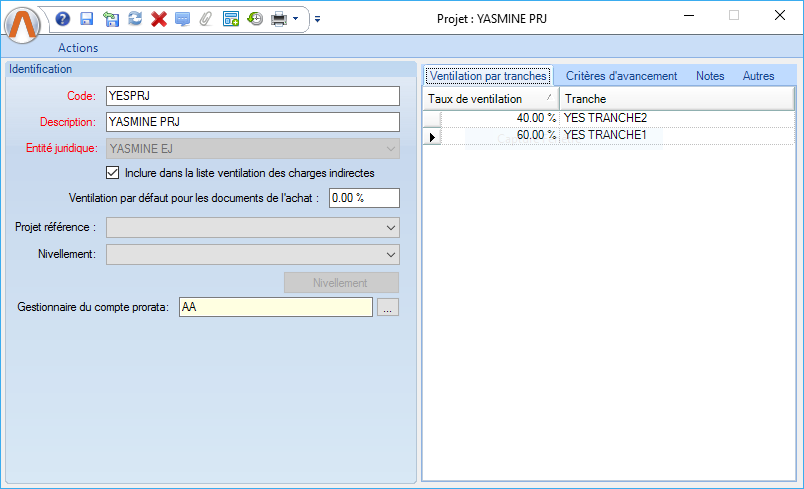Open the print options dropdown arrow
This screenshot has width=804, height=489.
tap(296, 19)
